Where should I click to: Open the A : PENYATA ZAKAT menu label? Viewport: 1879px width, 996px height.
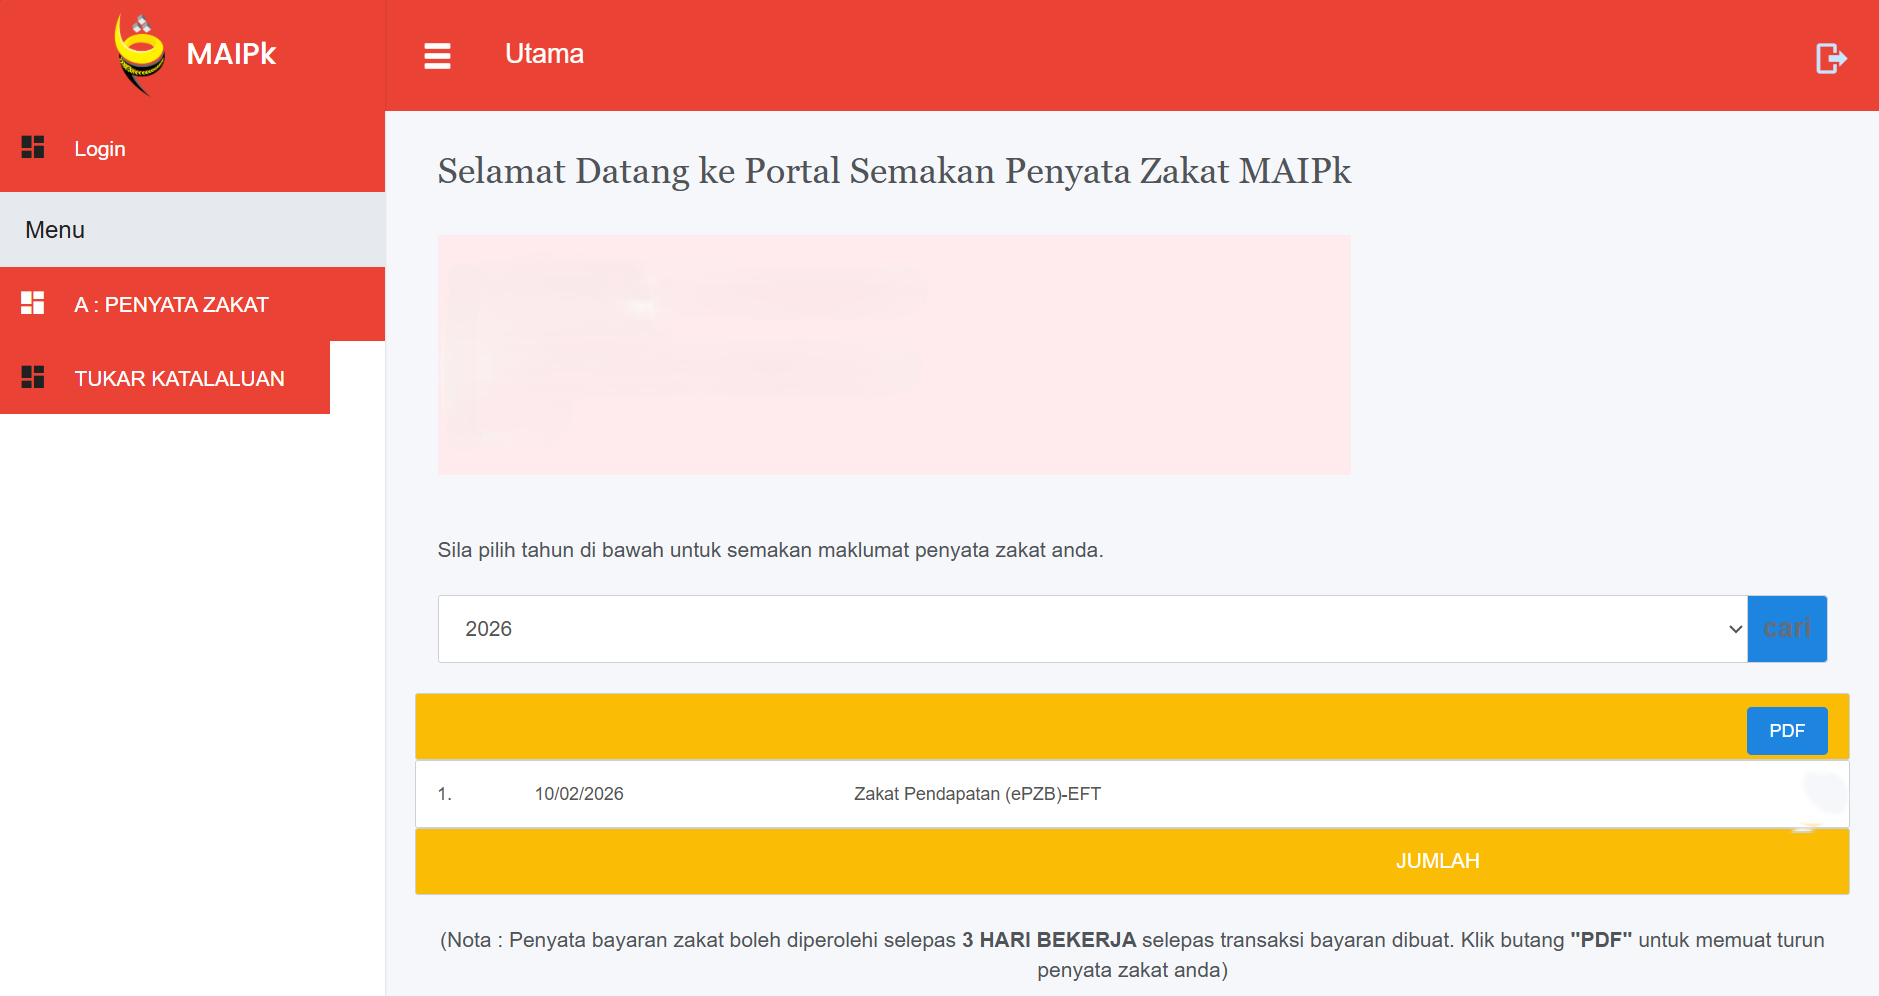click(x=171, y=305)
